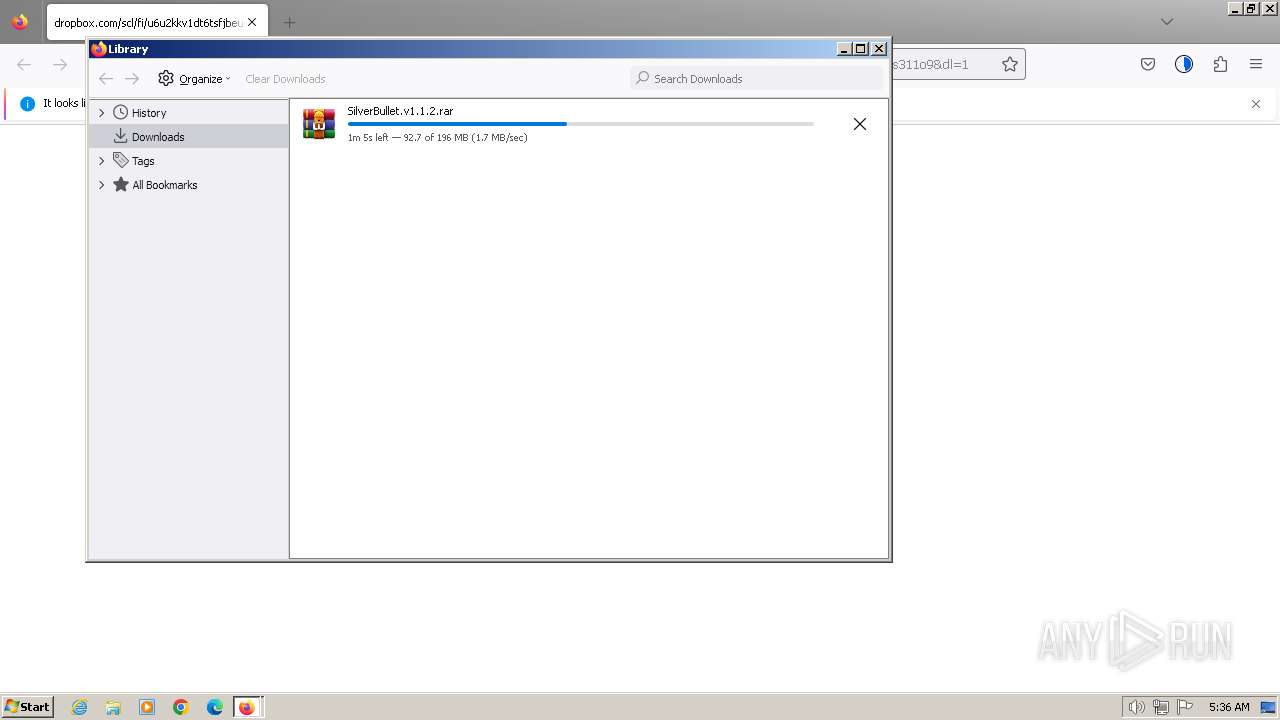Image resolution: width=1280 pixels, height=720 pixels.
Task: Open the volume tray icon
Action: tap(1136, 707)
